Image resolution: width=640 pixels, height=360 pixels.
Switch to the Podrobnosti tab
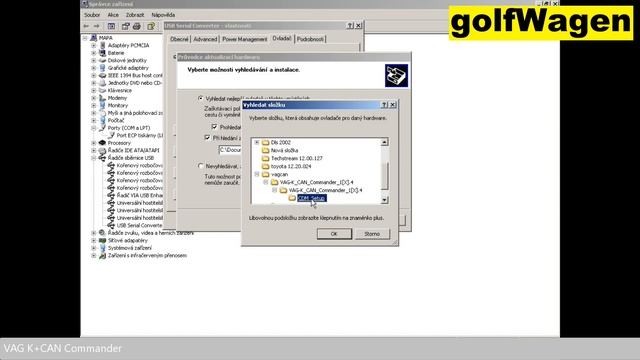point(310,39)
